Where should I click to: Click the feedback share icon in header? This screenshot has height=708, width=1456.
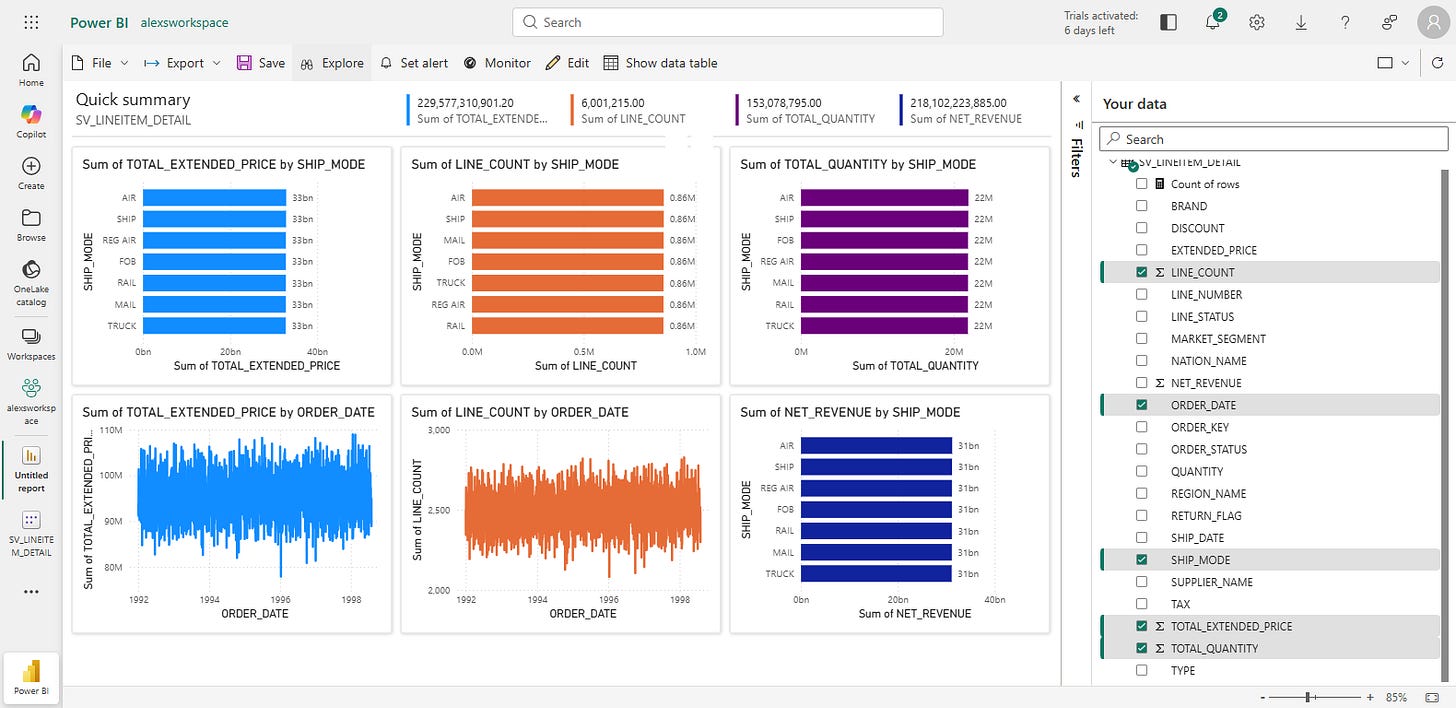[1389, 22]
